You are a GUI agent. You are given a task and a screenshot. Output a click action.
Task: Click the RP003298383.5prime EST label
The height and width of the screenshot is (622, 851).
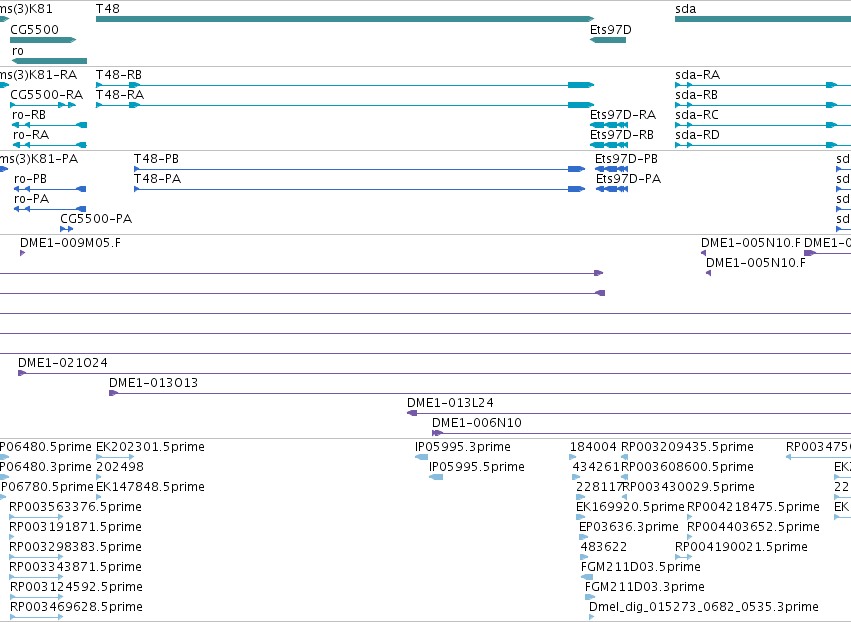[75, 547]
